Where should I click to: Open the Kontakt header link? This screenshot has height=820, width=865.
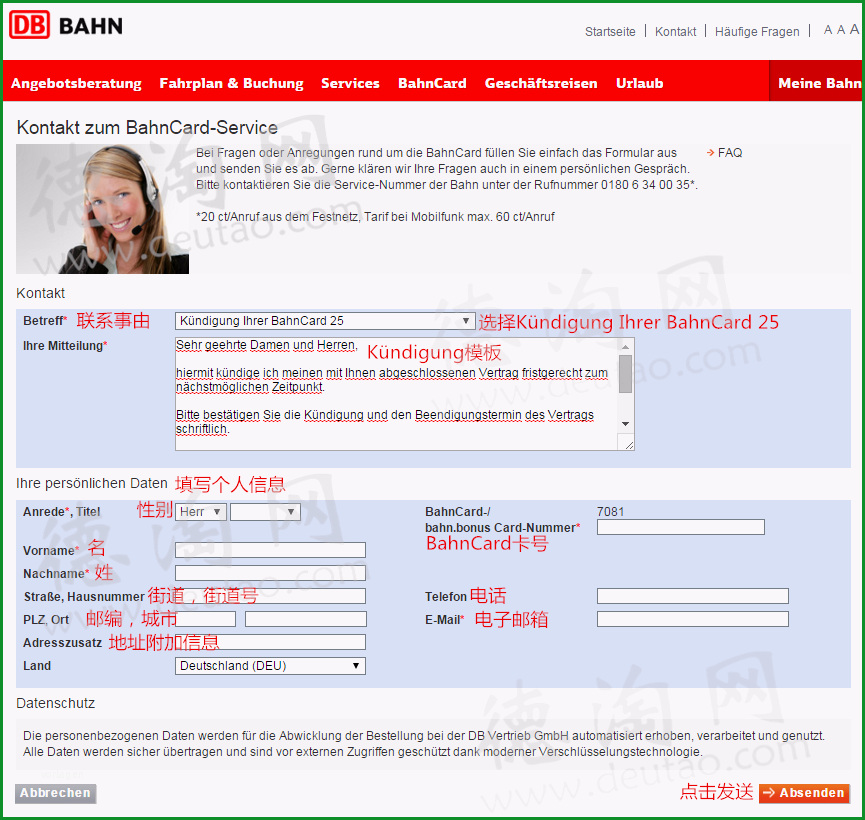675,31
